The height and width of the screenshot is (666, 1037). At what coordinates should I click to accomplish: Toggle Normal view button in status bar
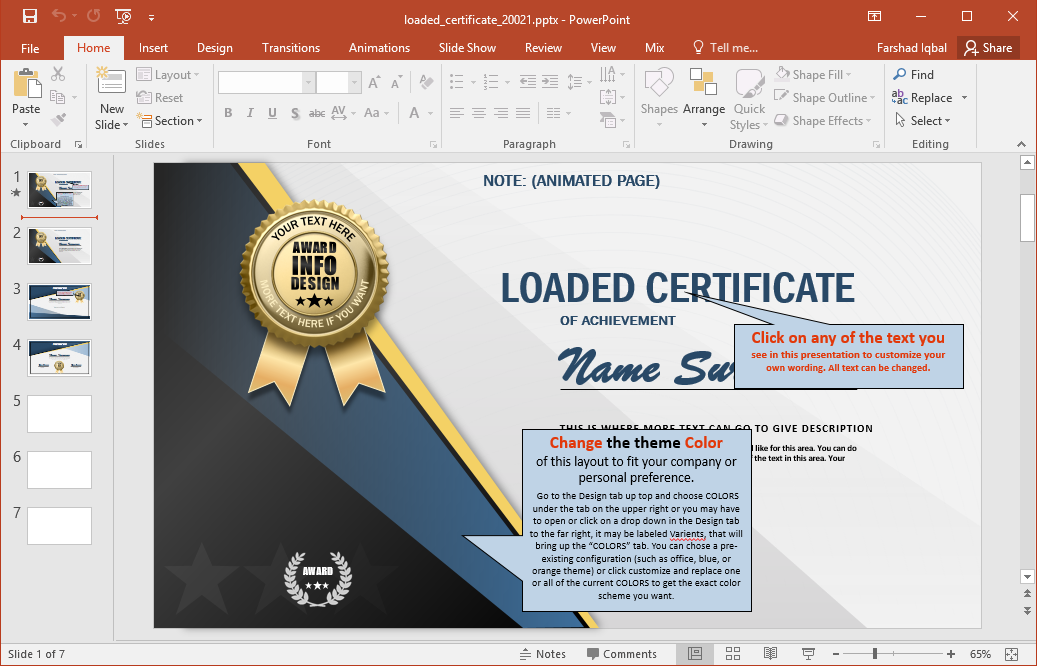point(695,654)
